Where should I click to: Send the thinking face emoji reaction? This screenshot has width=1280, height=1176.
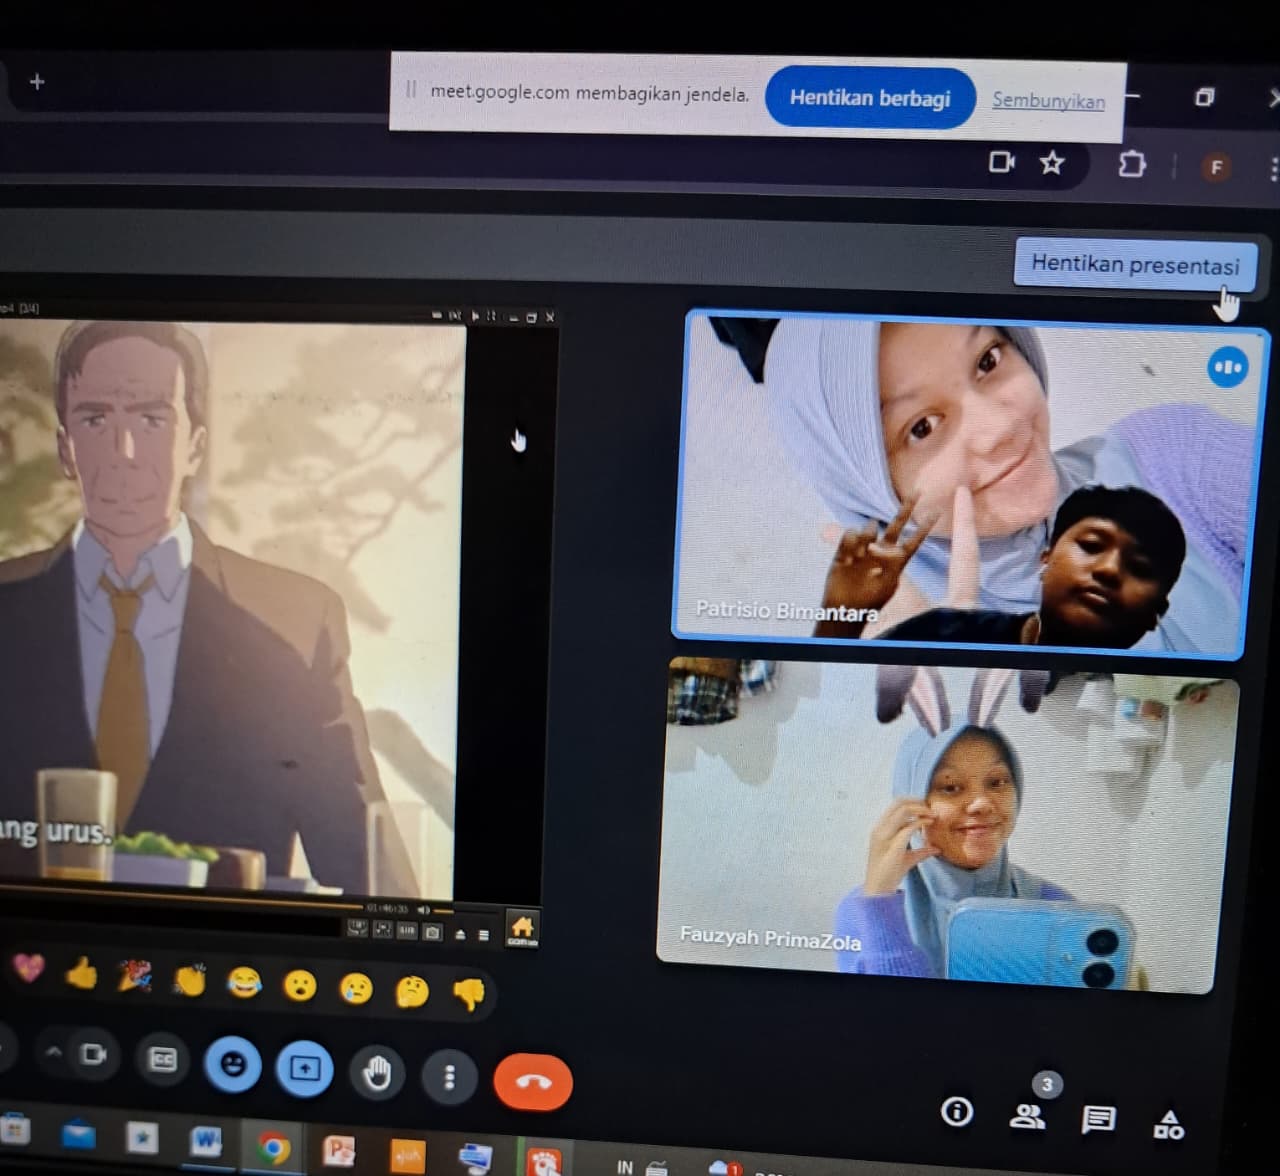coord(412,991)
